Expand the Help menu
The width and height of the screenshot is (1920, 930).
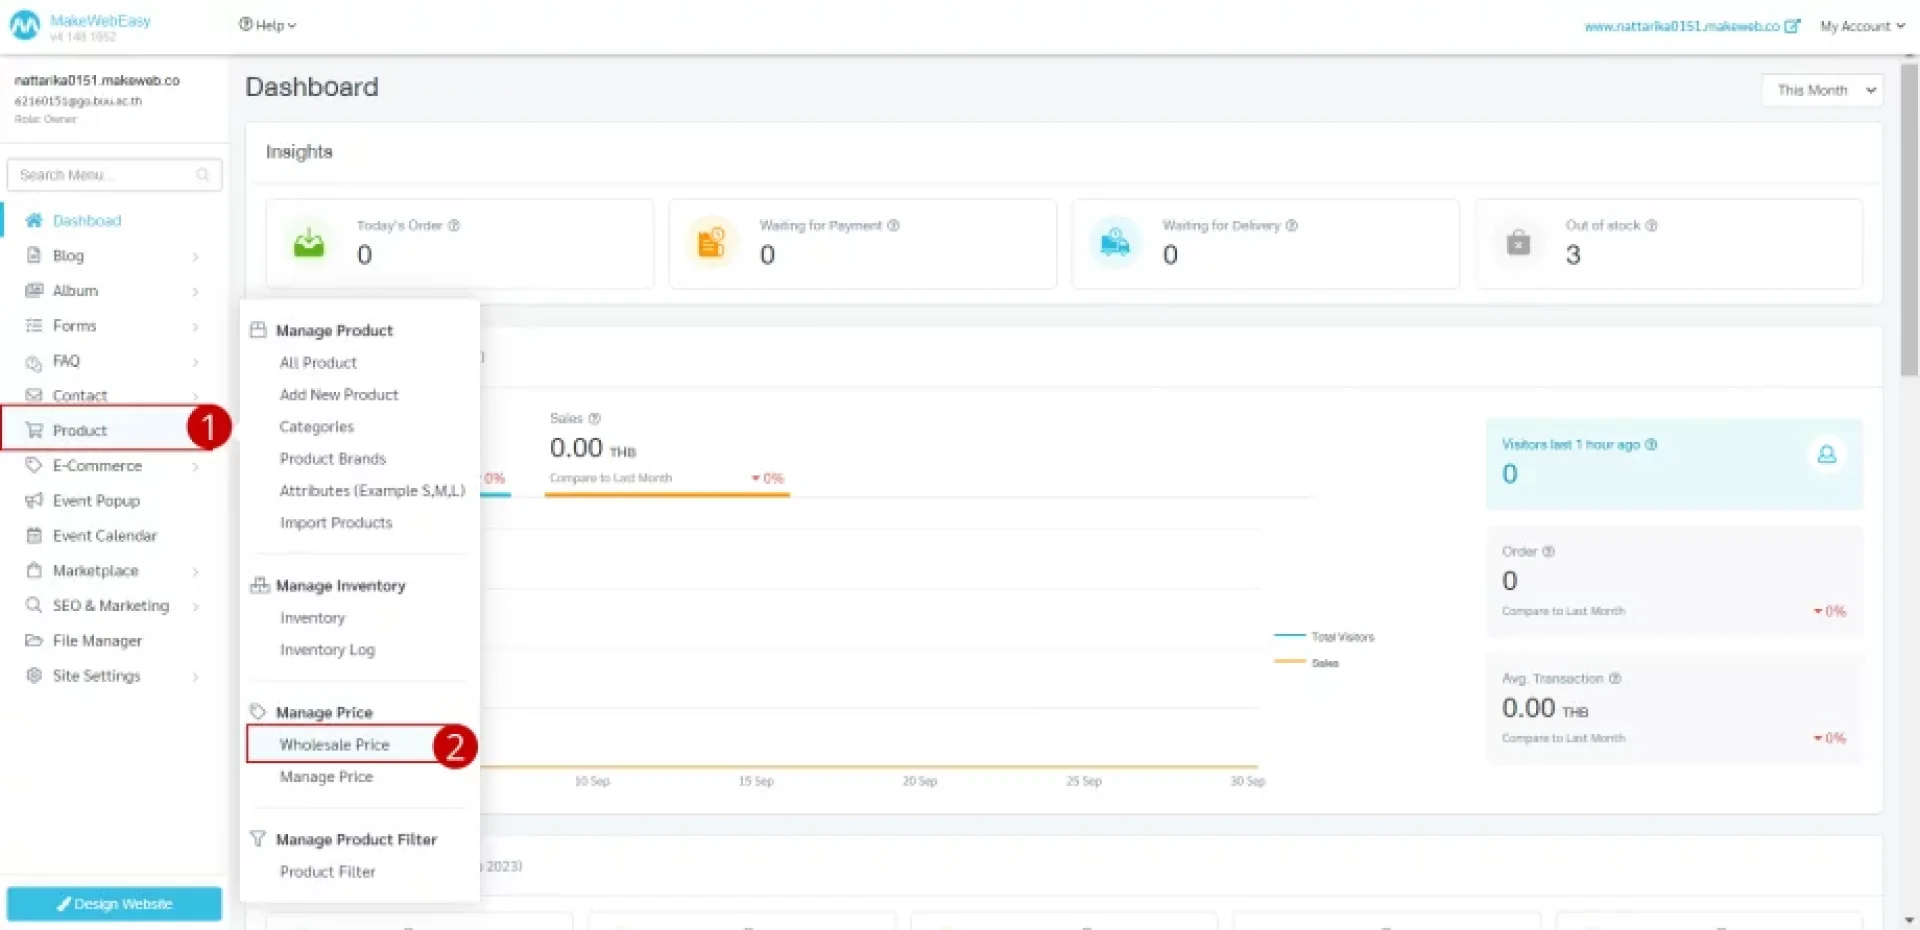[x=267, y=25]
